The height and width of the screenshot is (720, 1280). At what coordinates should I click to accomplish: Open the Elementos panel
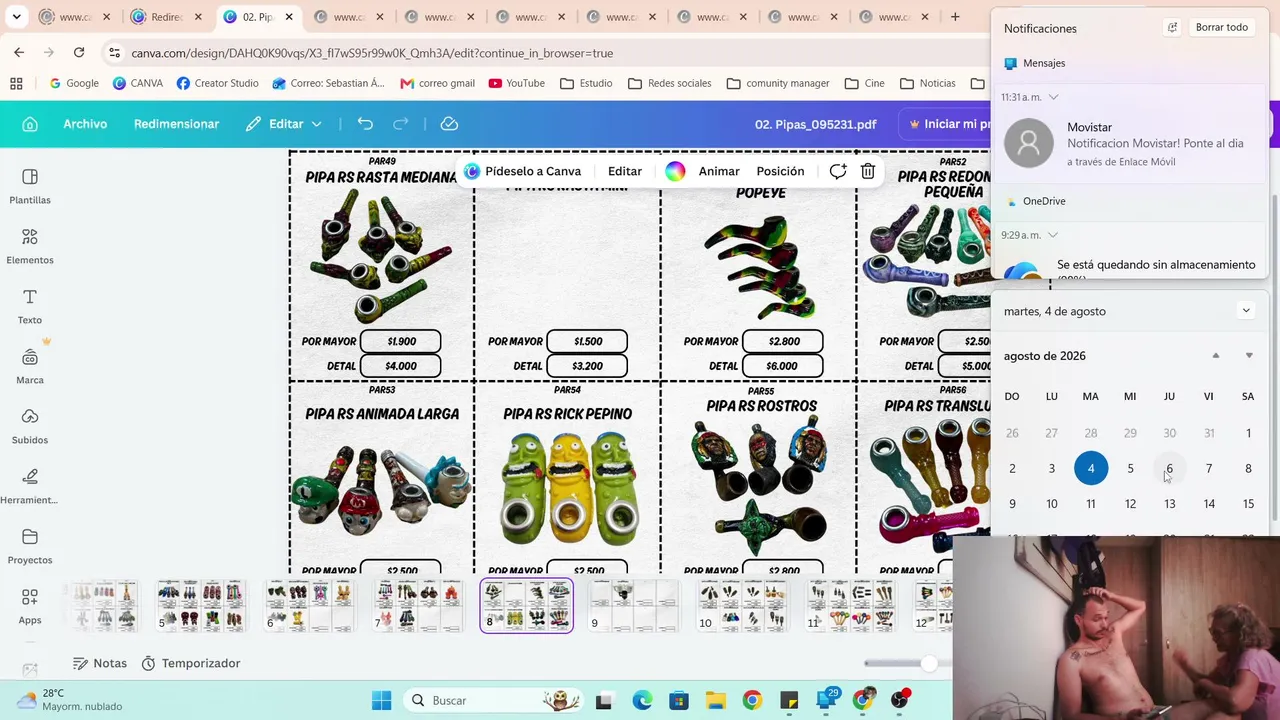[30, 246]
